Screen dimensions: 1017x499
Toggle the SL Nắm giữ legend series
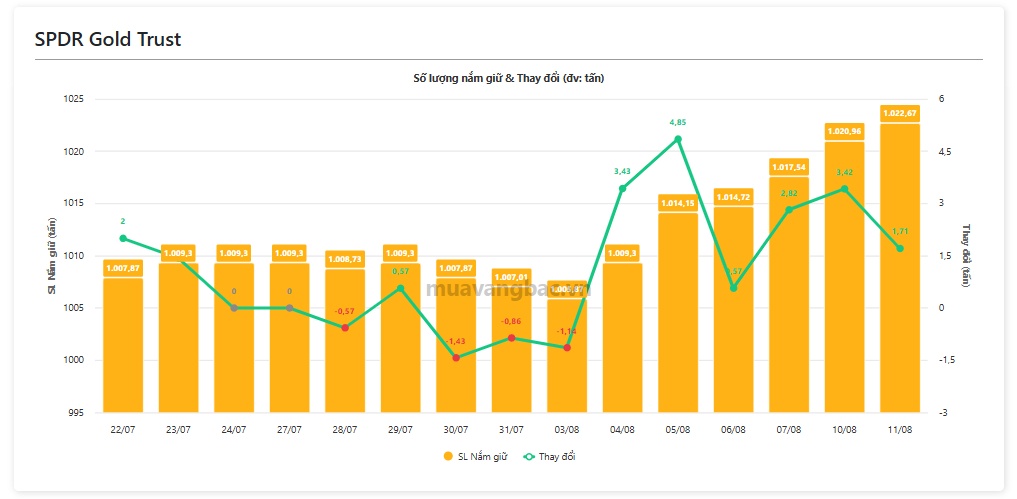[475, 456]
